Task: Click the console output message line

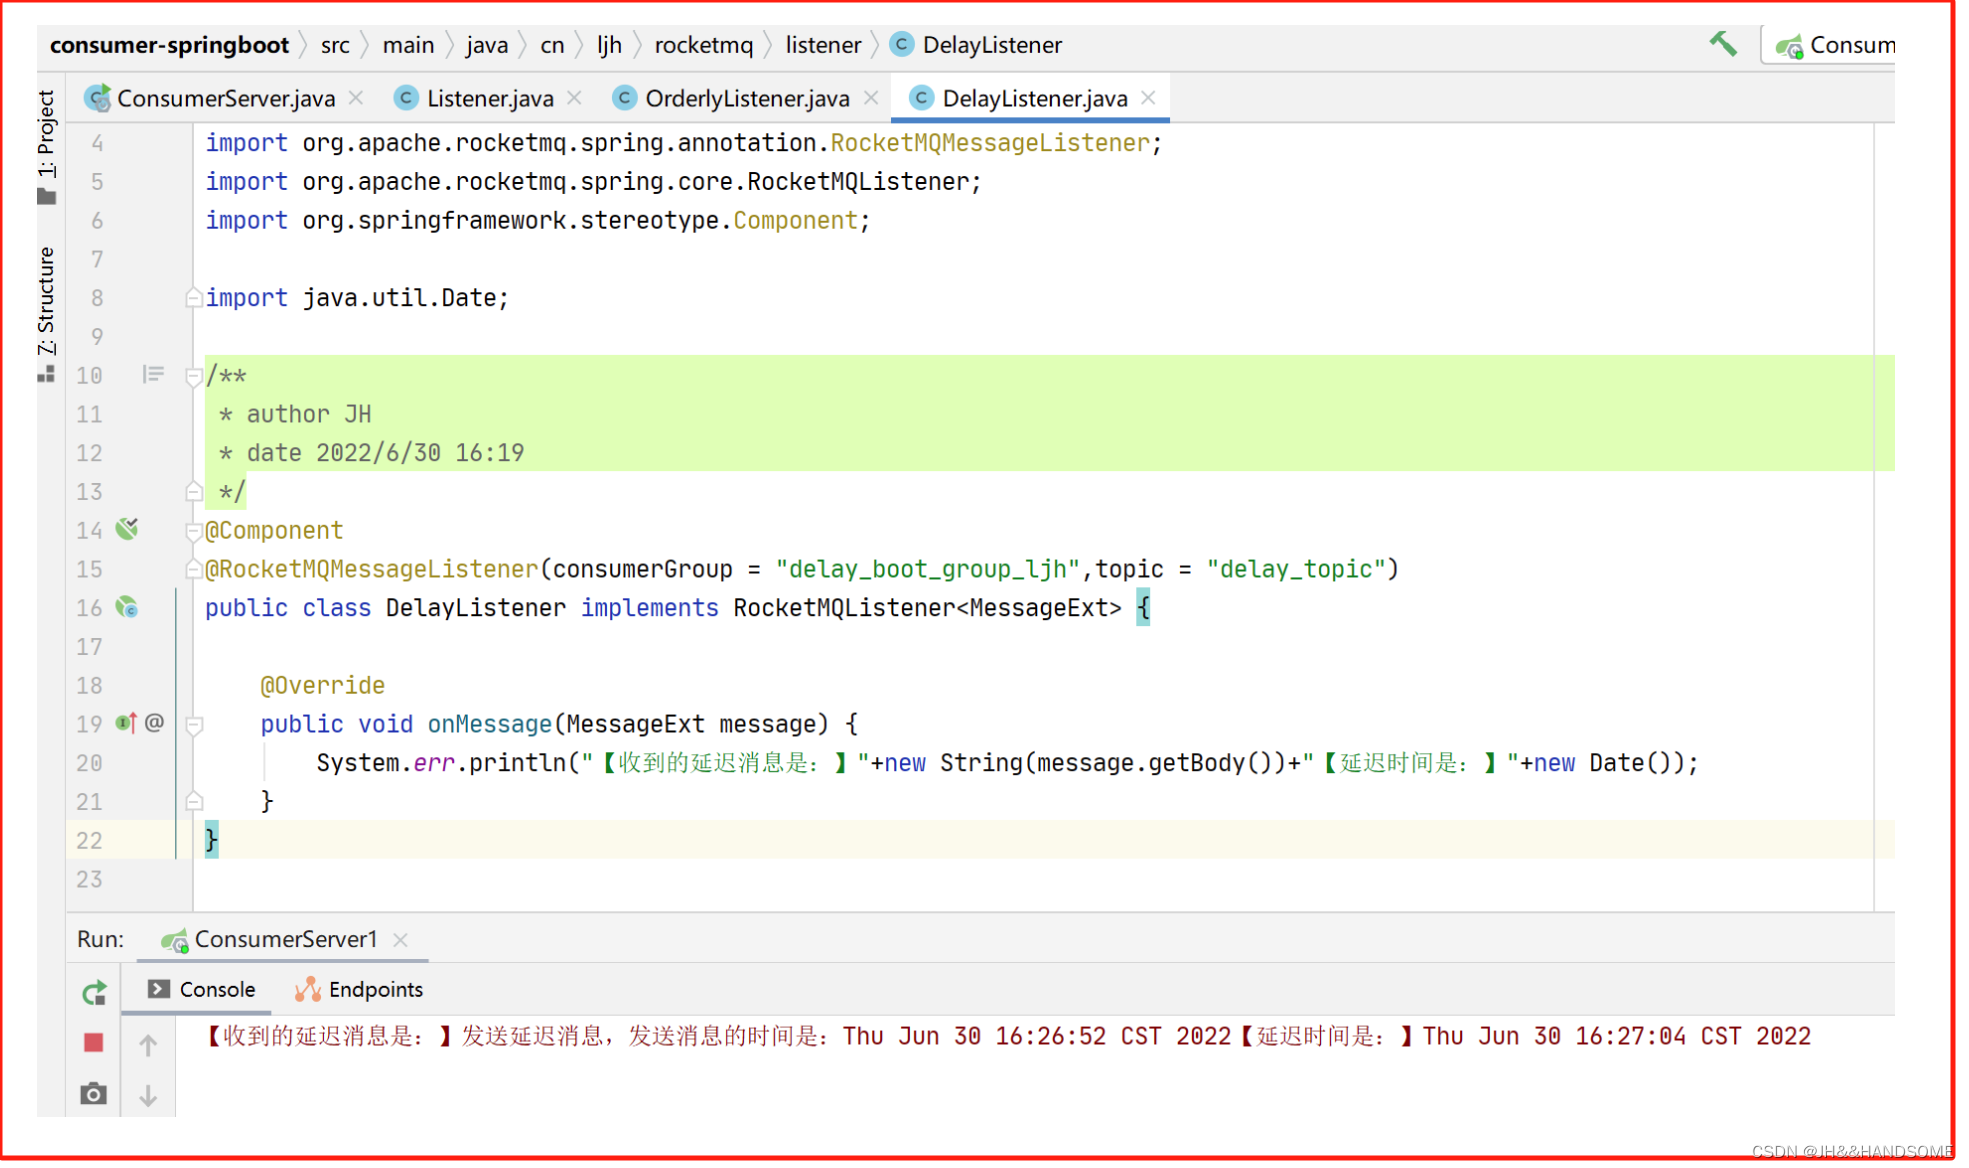Action: 1006,1036
